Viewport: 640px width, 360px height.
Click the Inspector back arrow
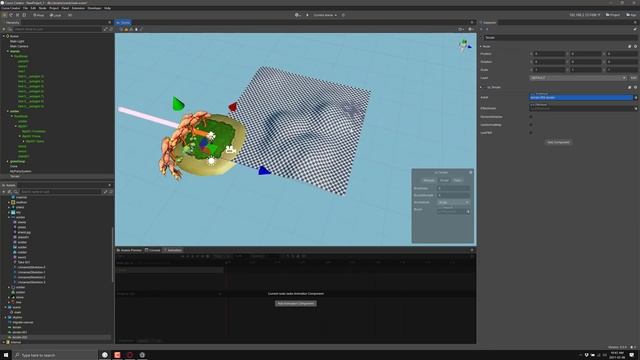tap(482, 29)
